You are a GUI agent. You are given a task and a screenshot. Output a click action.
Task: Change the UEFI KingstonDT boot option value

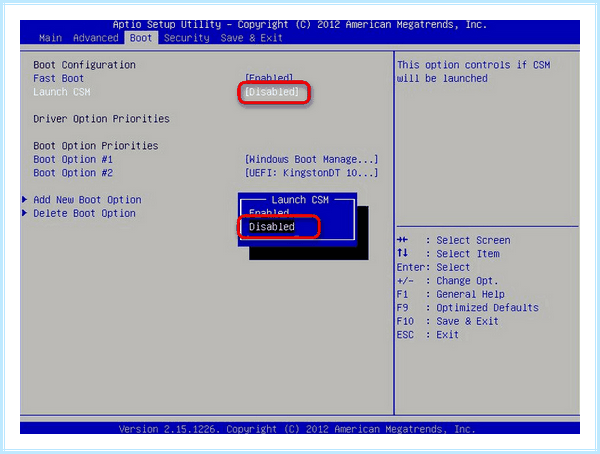point(311,173)
